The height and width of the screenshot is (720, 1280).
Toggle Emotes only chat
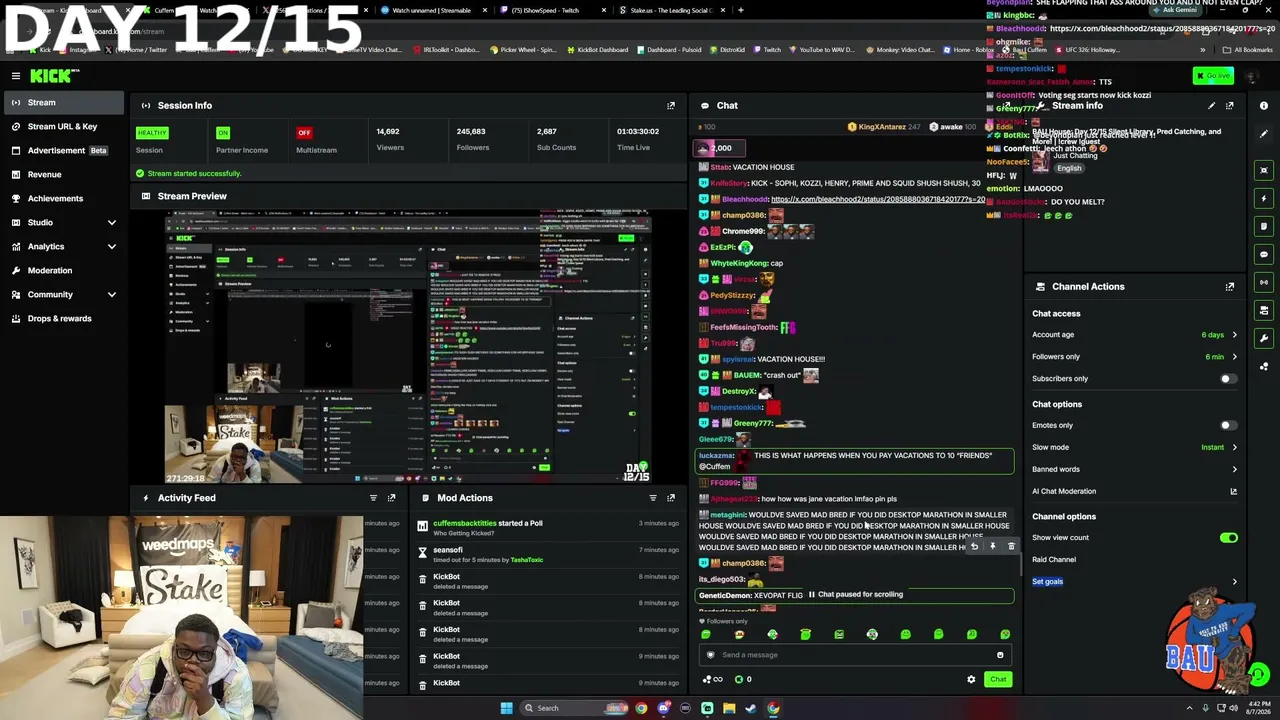[x=1228, y=425]
